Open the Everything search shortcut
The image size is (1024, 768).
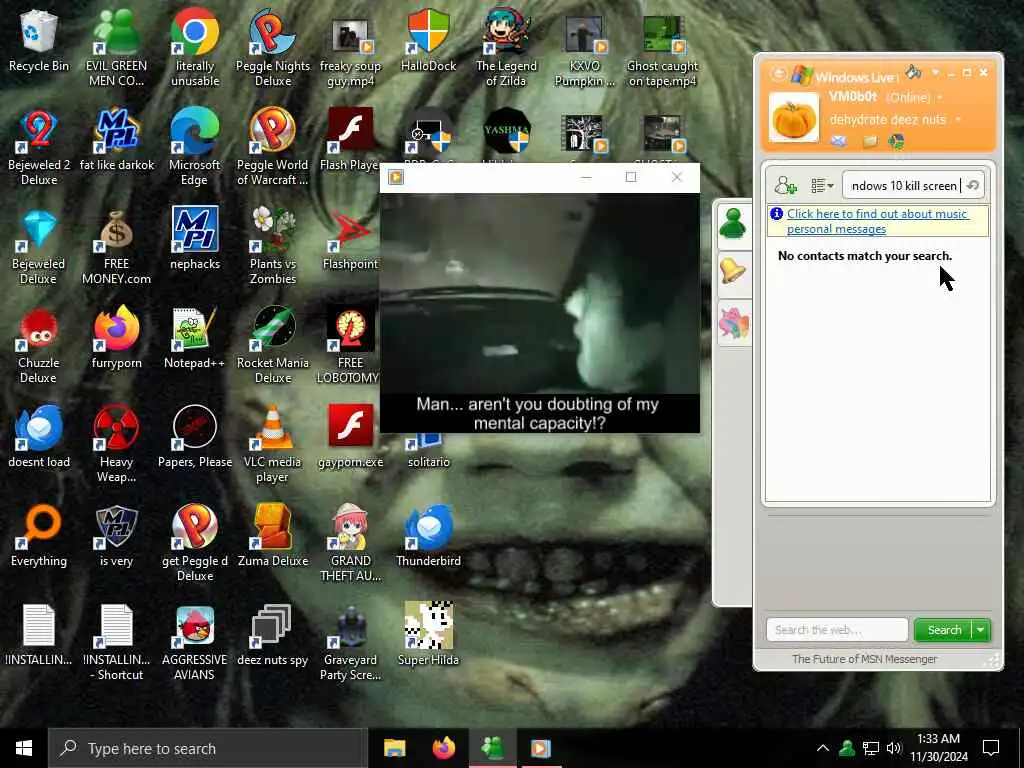click(x=39, y=536)
